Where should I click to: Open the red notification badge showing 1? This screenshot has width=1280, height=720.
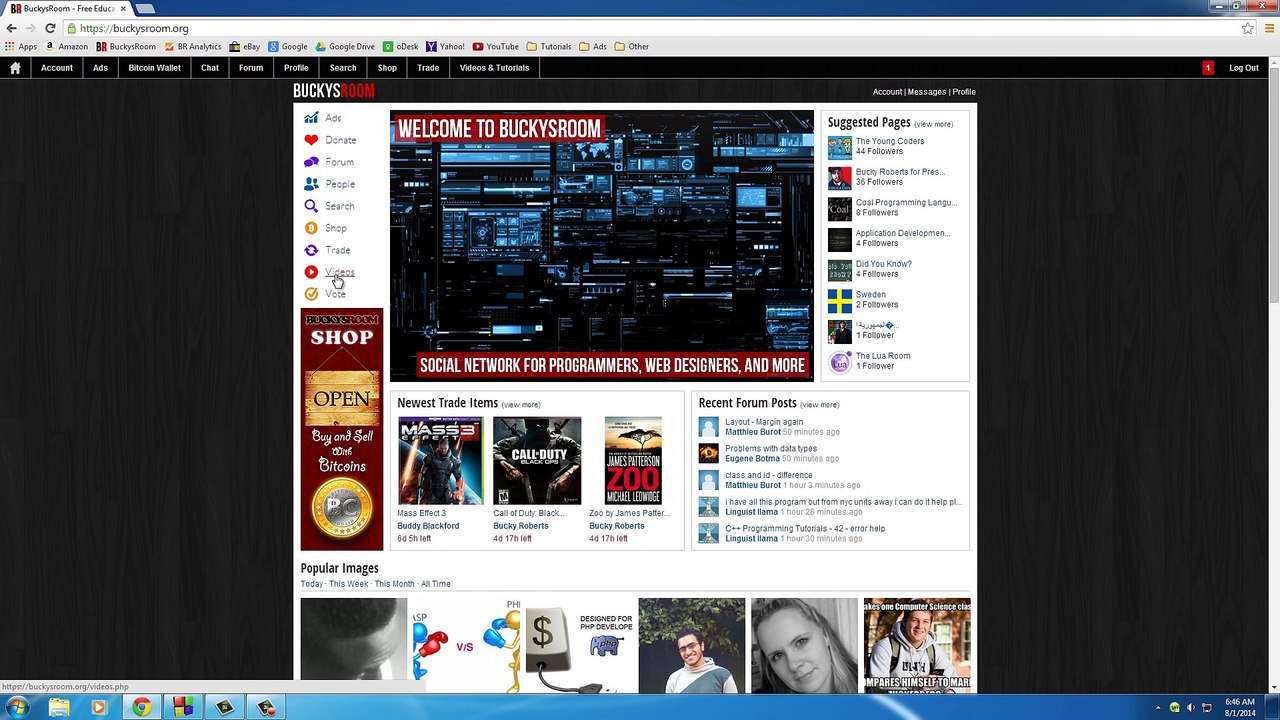pyautogui.click(x=1208, y=68)
